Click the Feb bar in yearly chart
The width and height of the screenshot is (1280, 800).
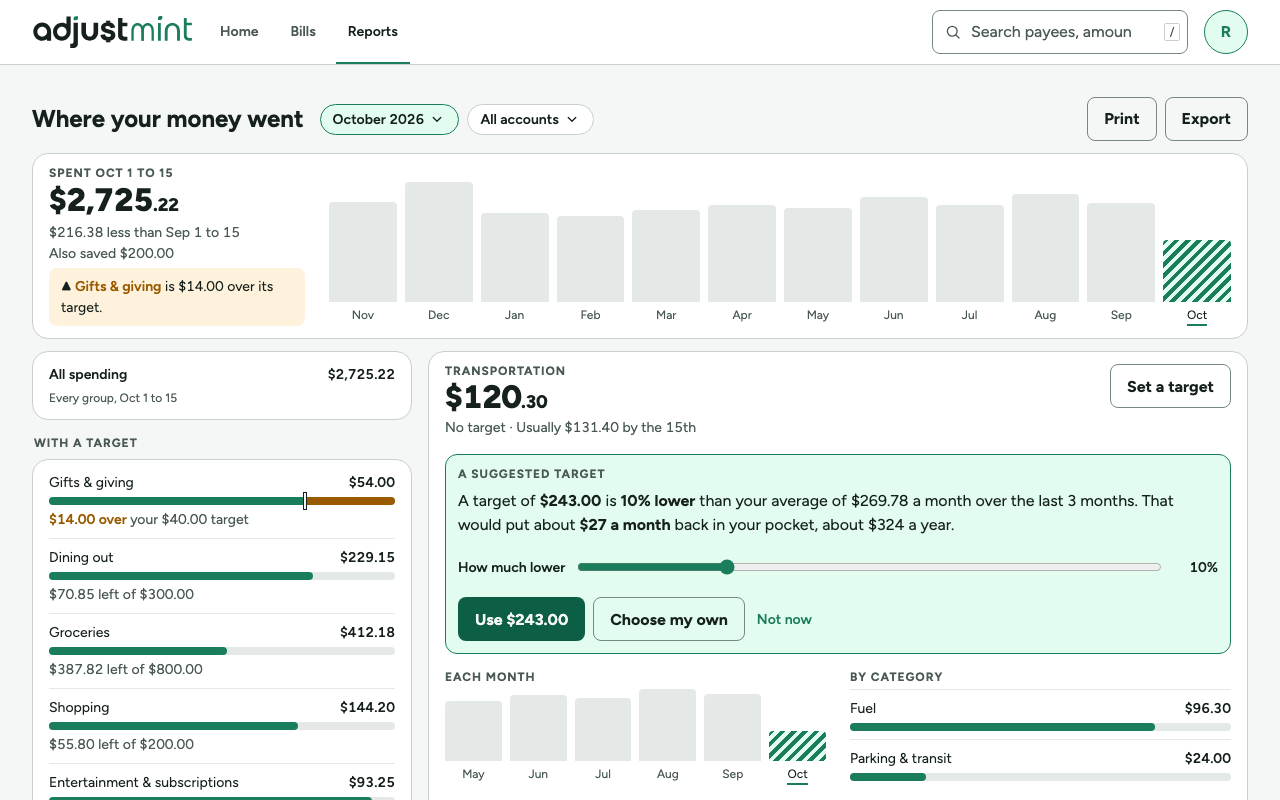(x=590, y=259)
